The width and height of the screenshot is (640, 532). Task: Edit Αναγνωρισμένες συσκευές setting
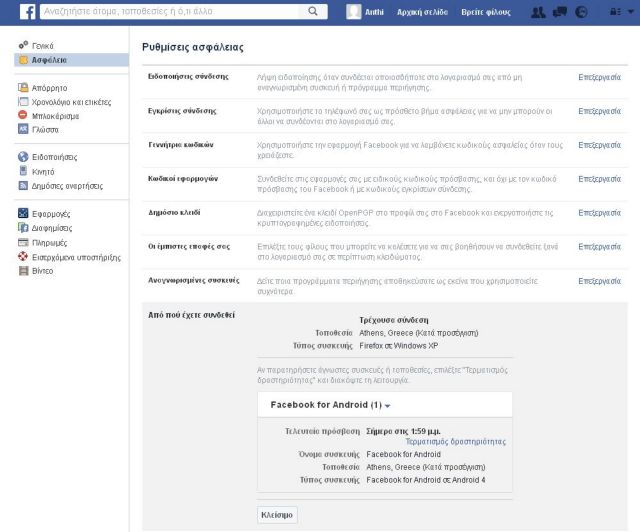[x=600, y=281]
